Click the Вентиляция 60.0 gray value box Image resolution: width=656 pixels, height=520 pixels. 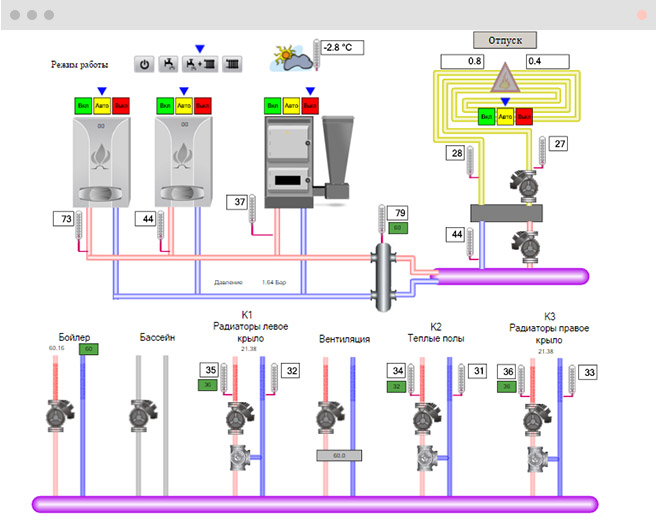339,455
